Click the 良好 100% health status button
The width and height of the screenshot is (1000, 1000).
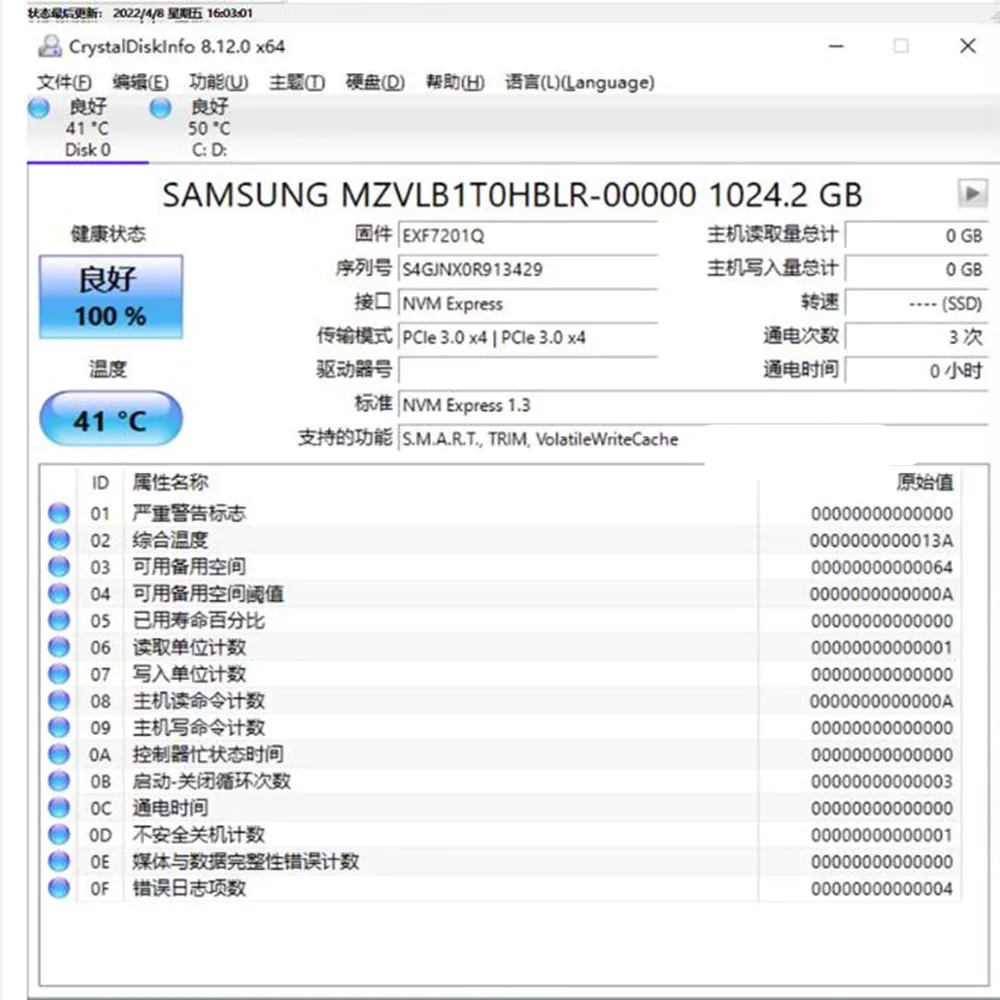[x=111, y=297]
